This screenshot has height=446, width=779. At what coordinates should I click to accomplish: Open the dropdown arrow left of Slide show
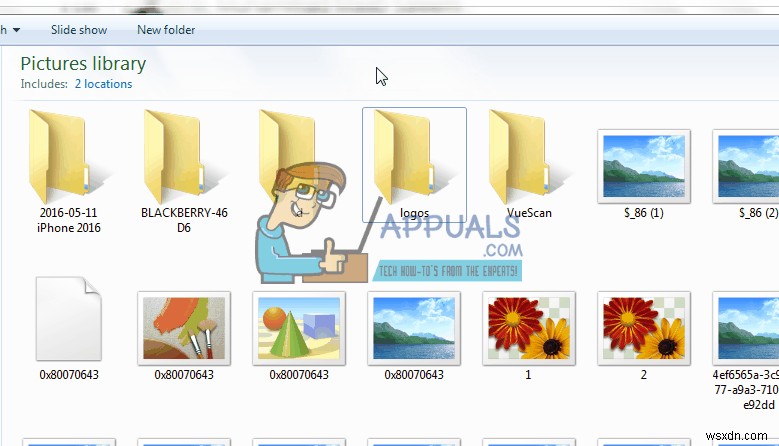click(x=16, y=30)
